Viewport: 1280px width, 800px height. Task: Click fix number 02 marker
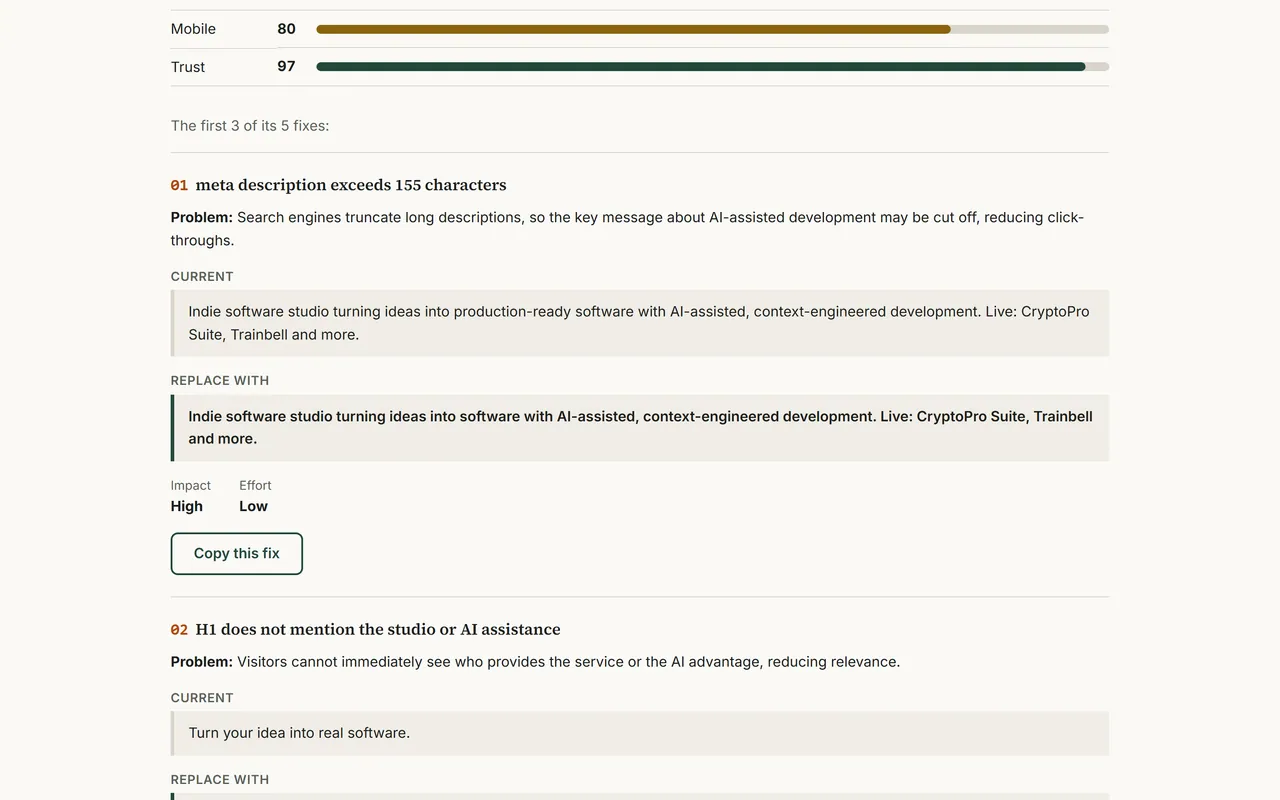179,630
